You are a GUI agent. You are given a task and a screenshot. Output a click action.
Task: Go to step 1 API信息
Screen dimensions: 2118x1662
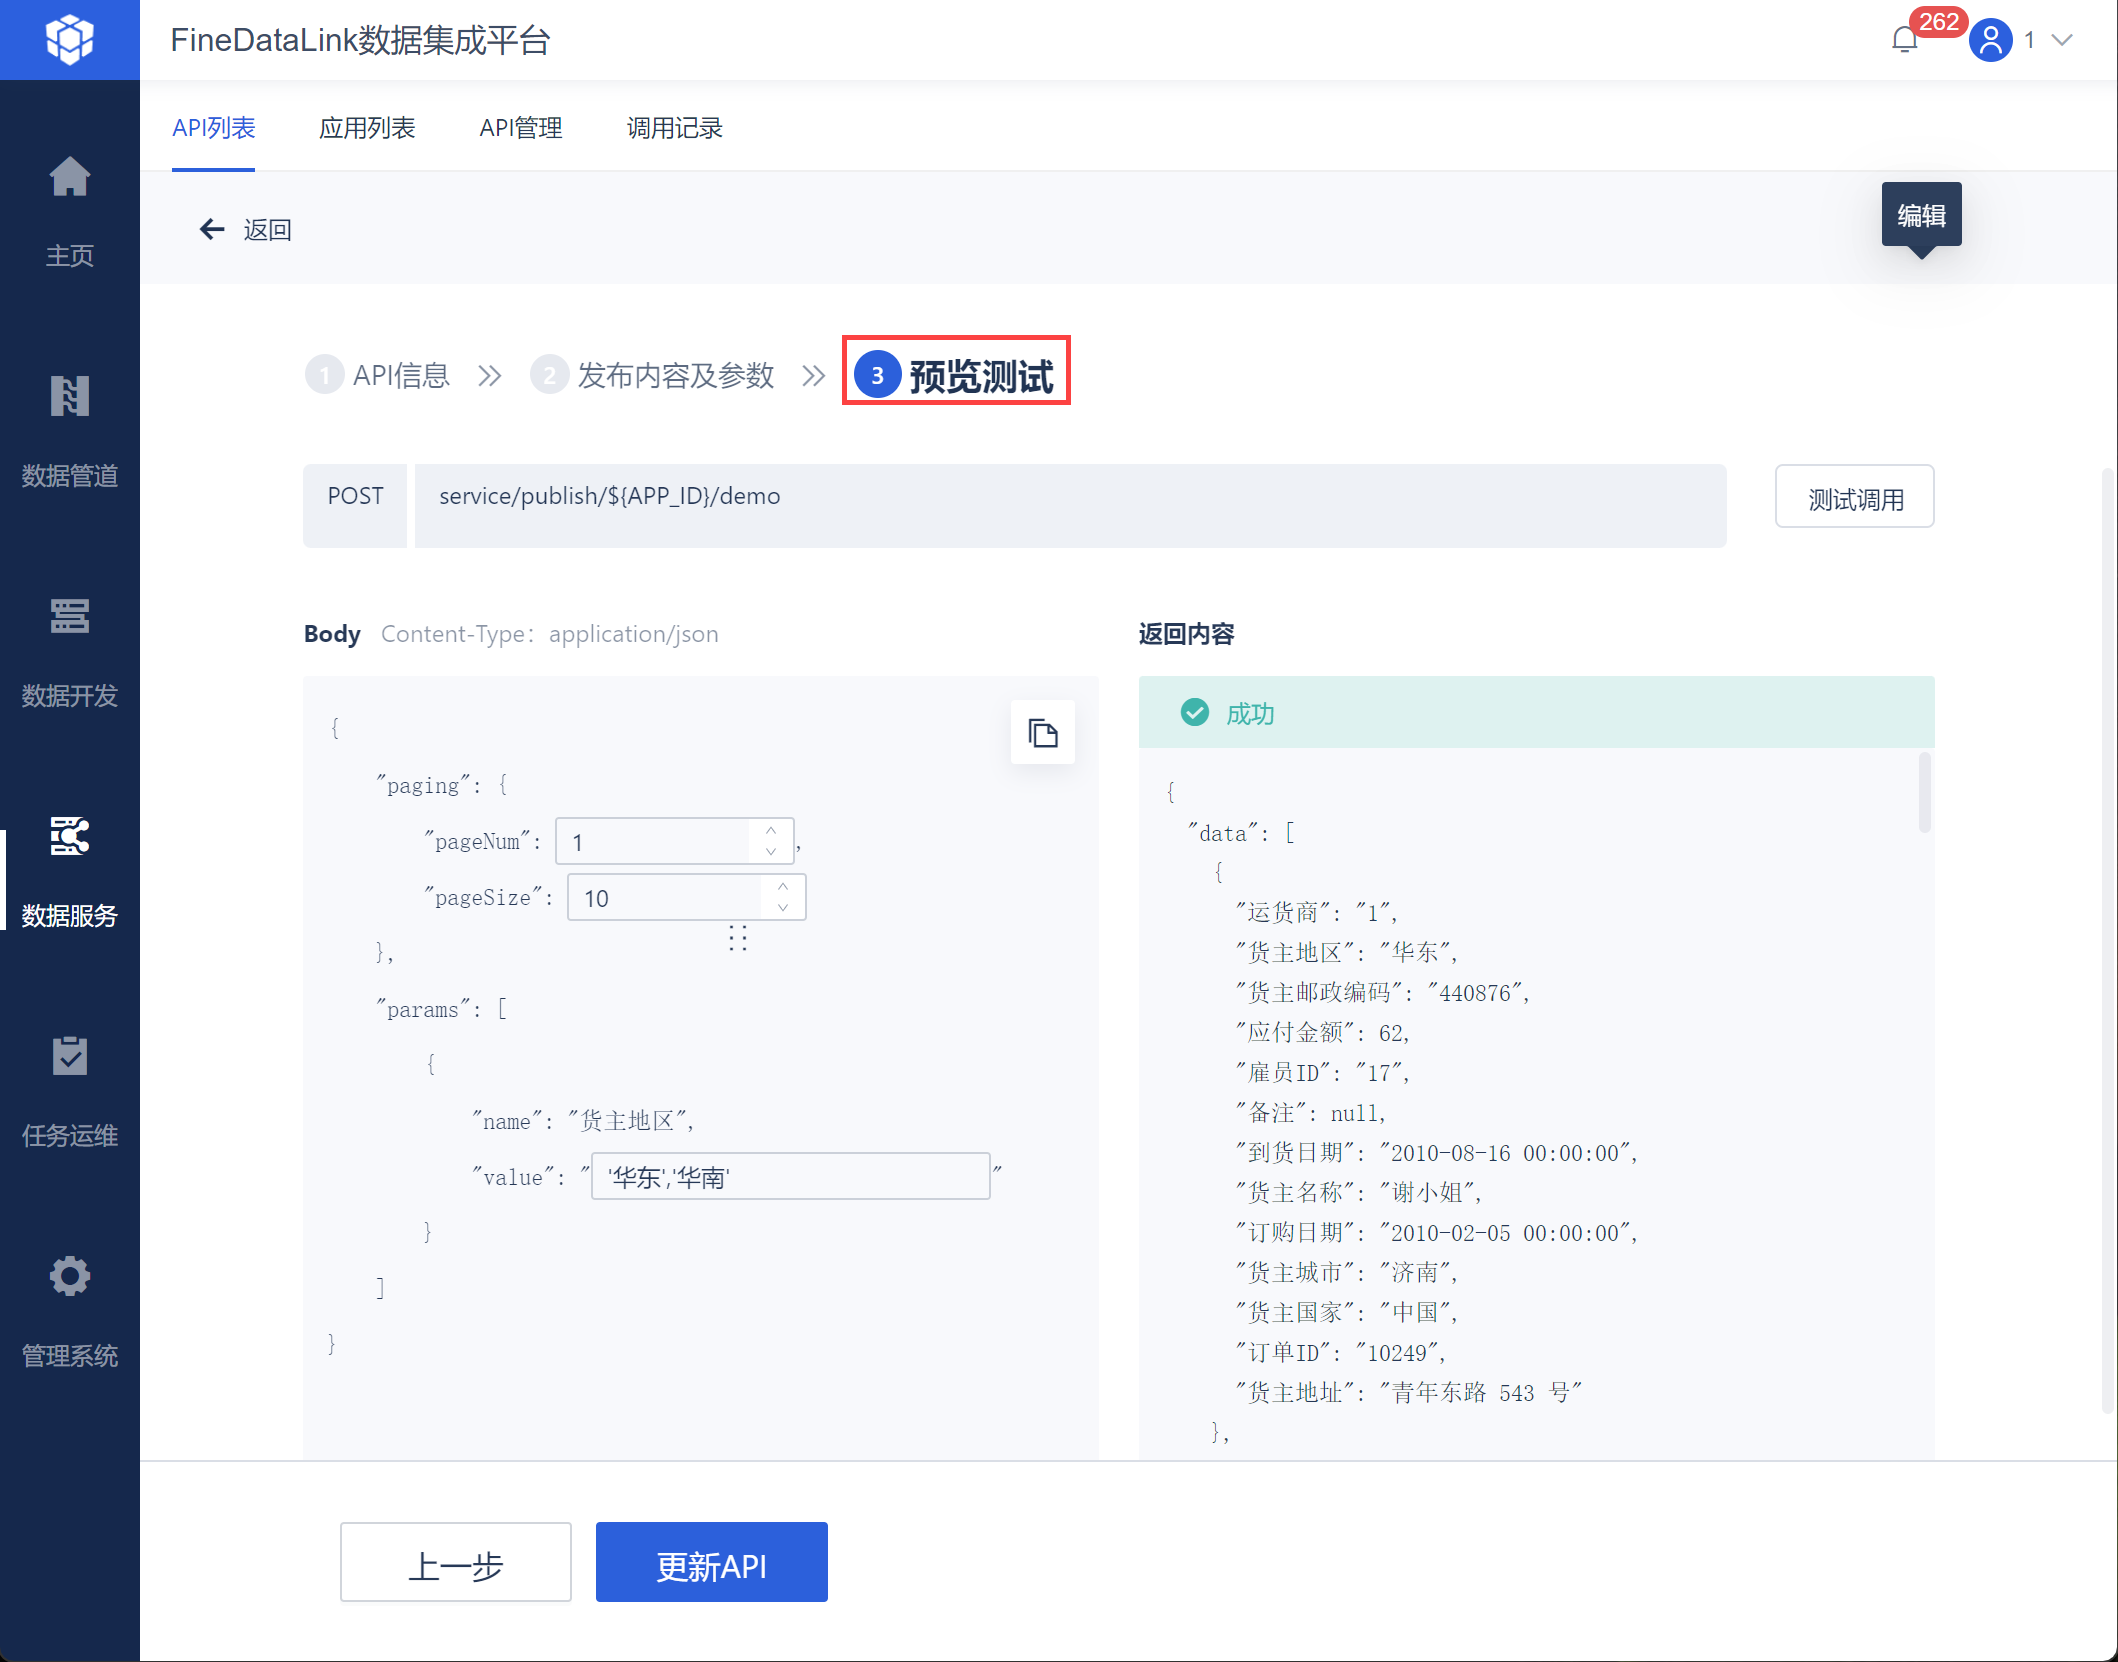[378, 375]
